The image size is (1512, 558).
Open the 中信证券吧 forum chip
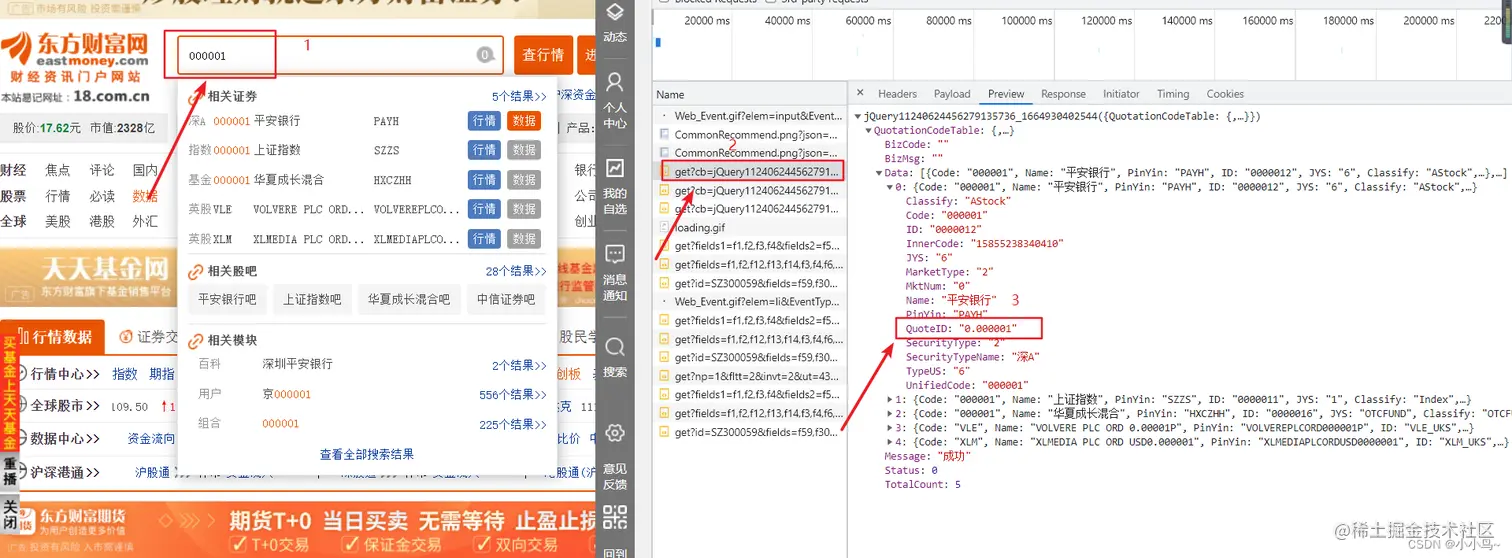point(506,299)
